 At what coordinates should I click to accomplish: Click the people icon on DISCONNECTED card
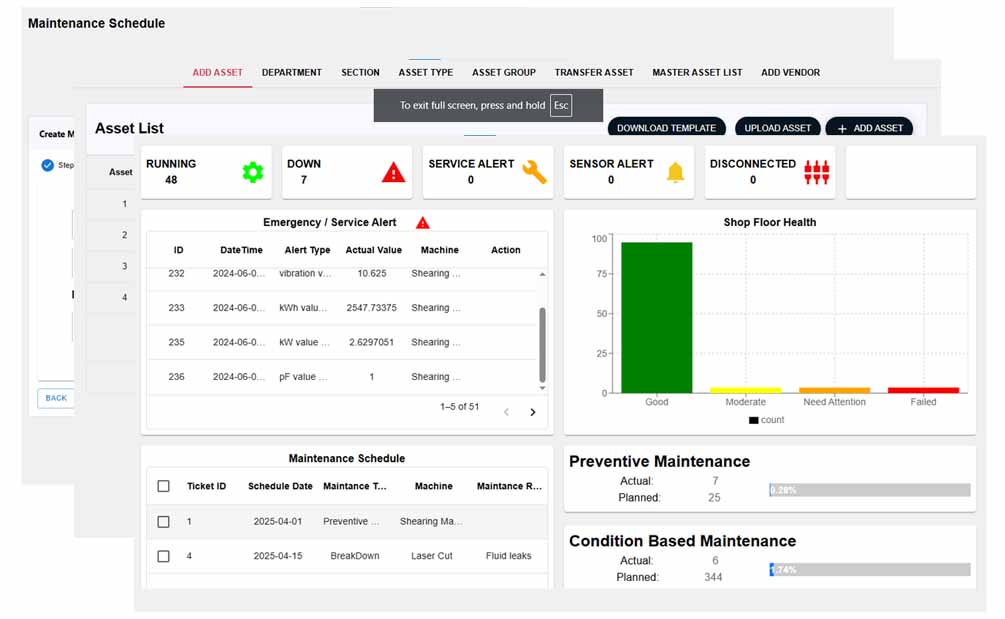pyautogui.click(x=818, y=171)
